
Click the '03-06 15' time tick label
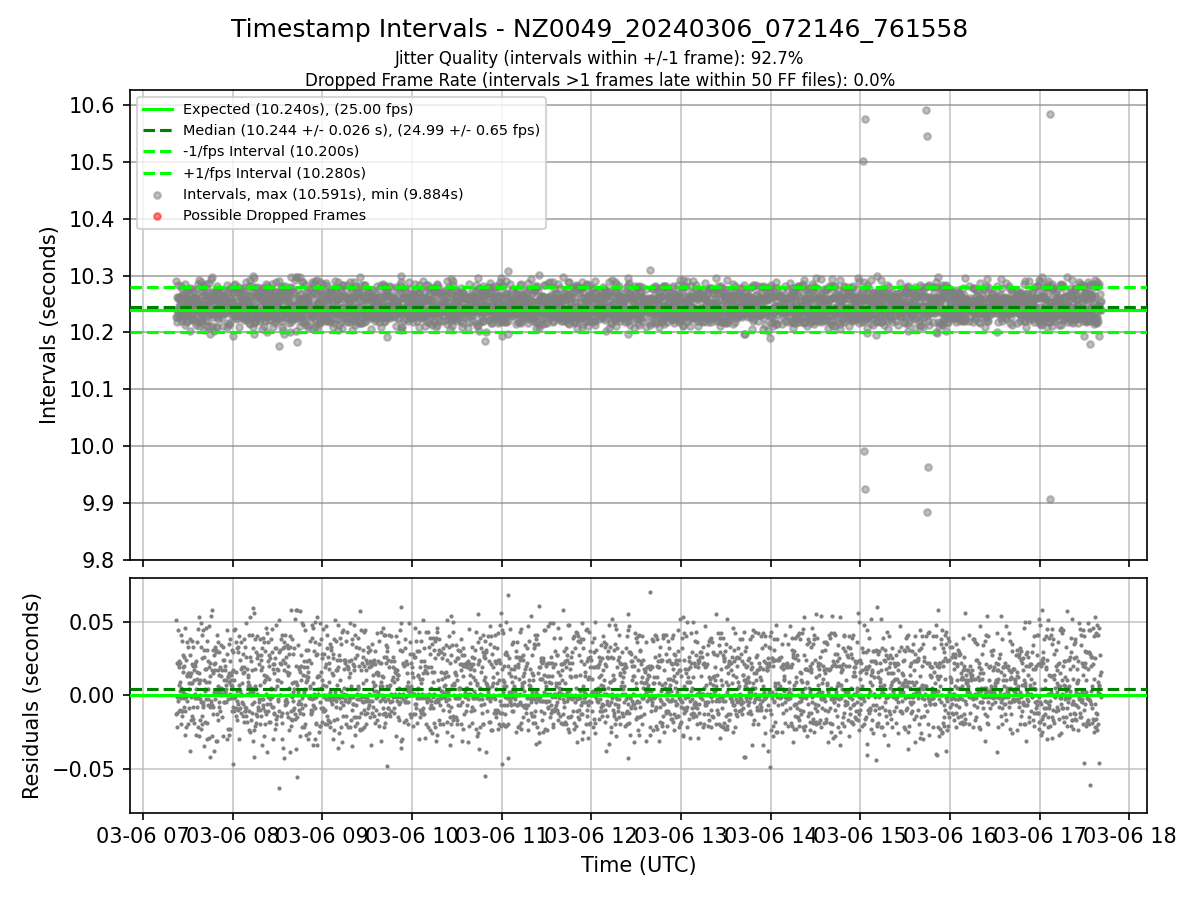[860, 834]
